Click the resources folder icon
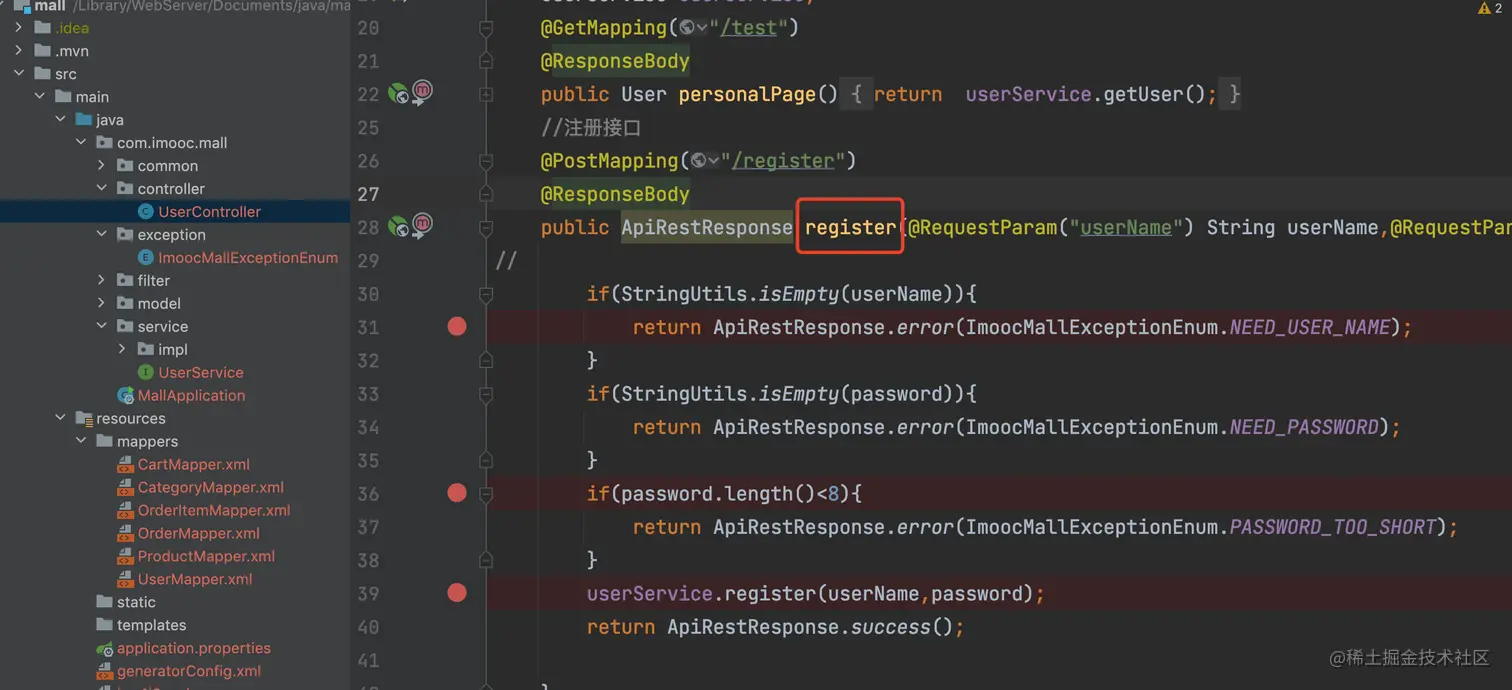This screenshot has height=690, width=1512. coord(84,419)
